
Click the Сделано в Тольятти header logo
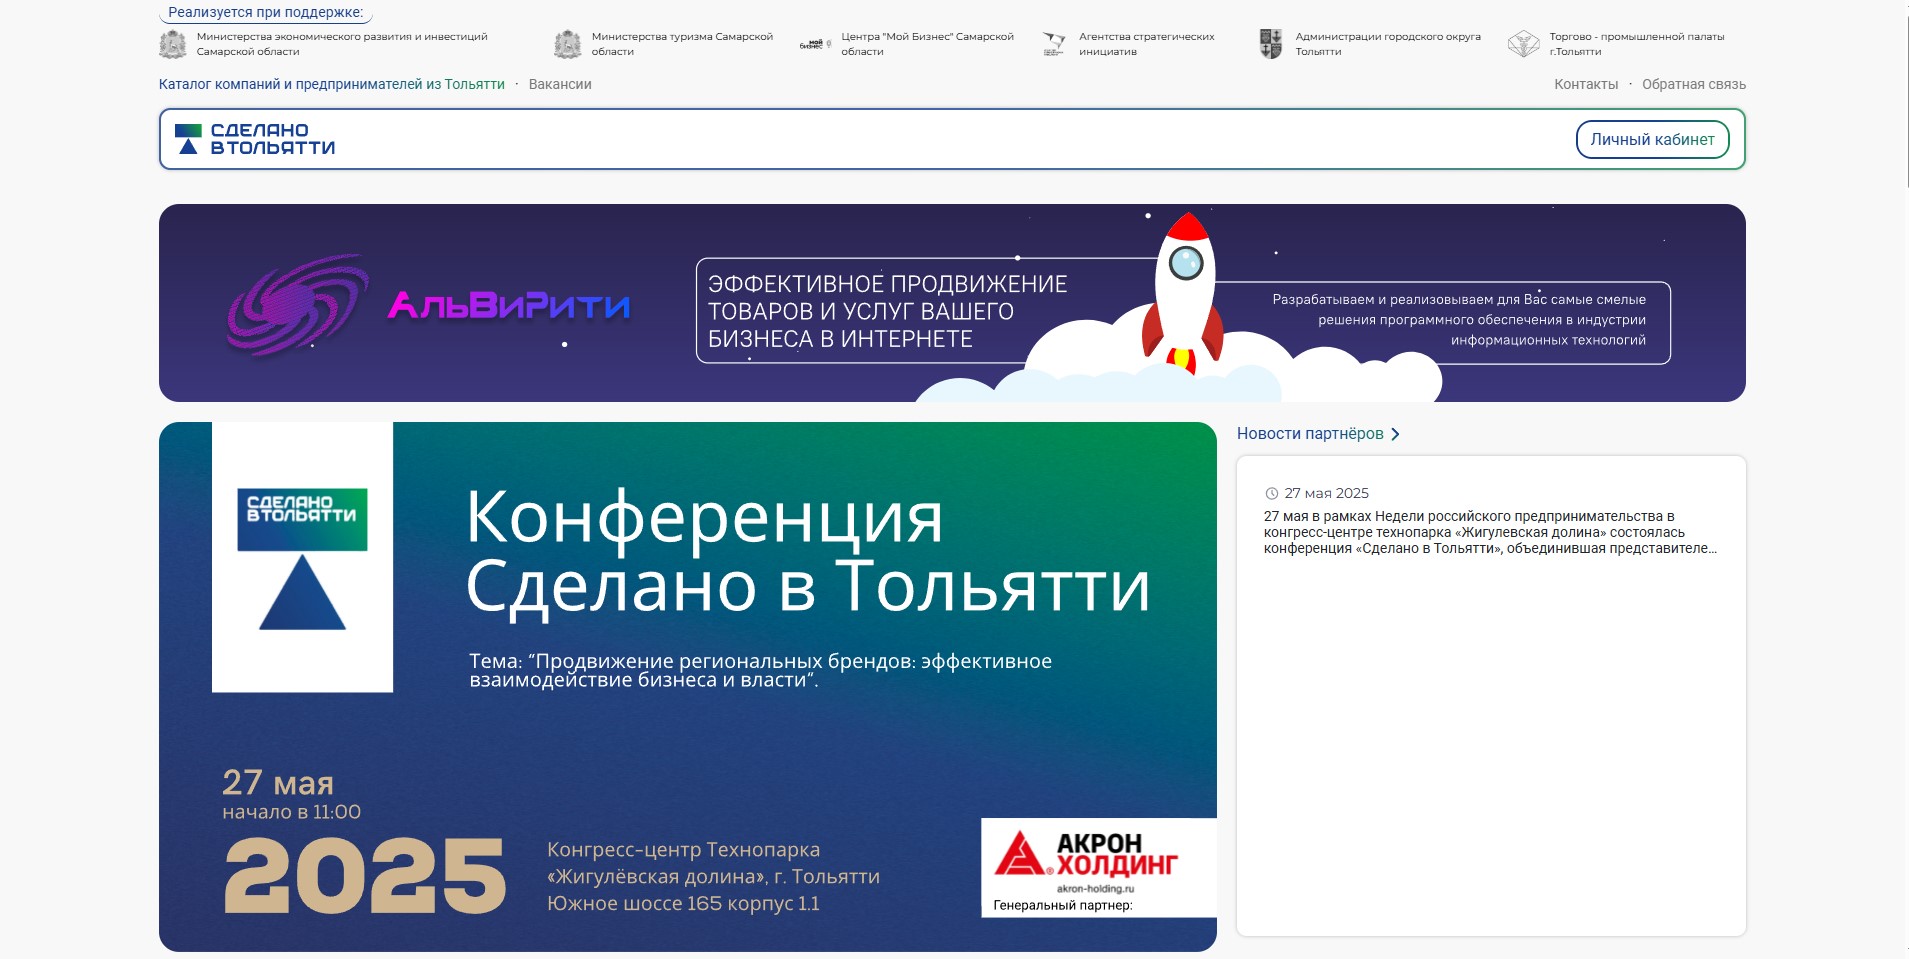(x=256, y=139)
